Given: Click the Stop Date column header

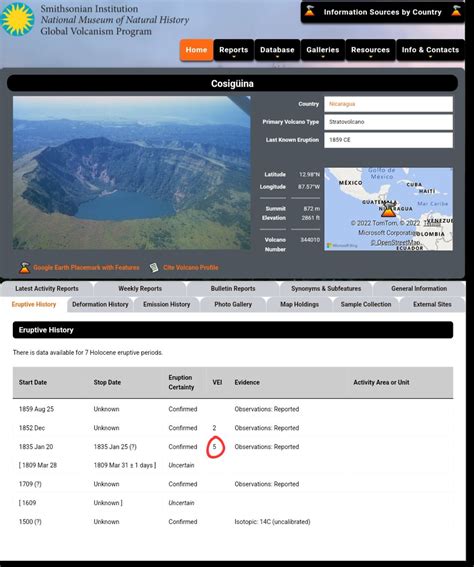Looking at the screenshot, I should [107, 382].
